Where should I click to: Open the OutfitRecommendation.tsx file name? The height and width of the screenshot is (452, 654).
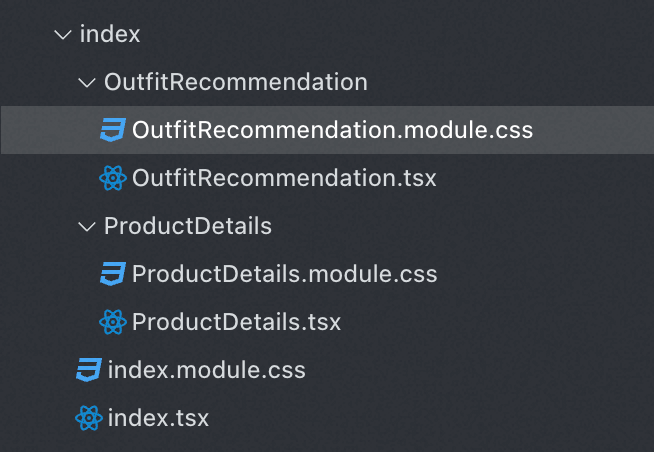[284, 179]
